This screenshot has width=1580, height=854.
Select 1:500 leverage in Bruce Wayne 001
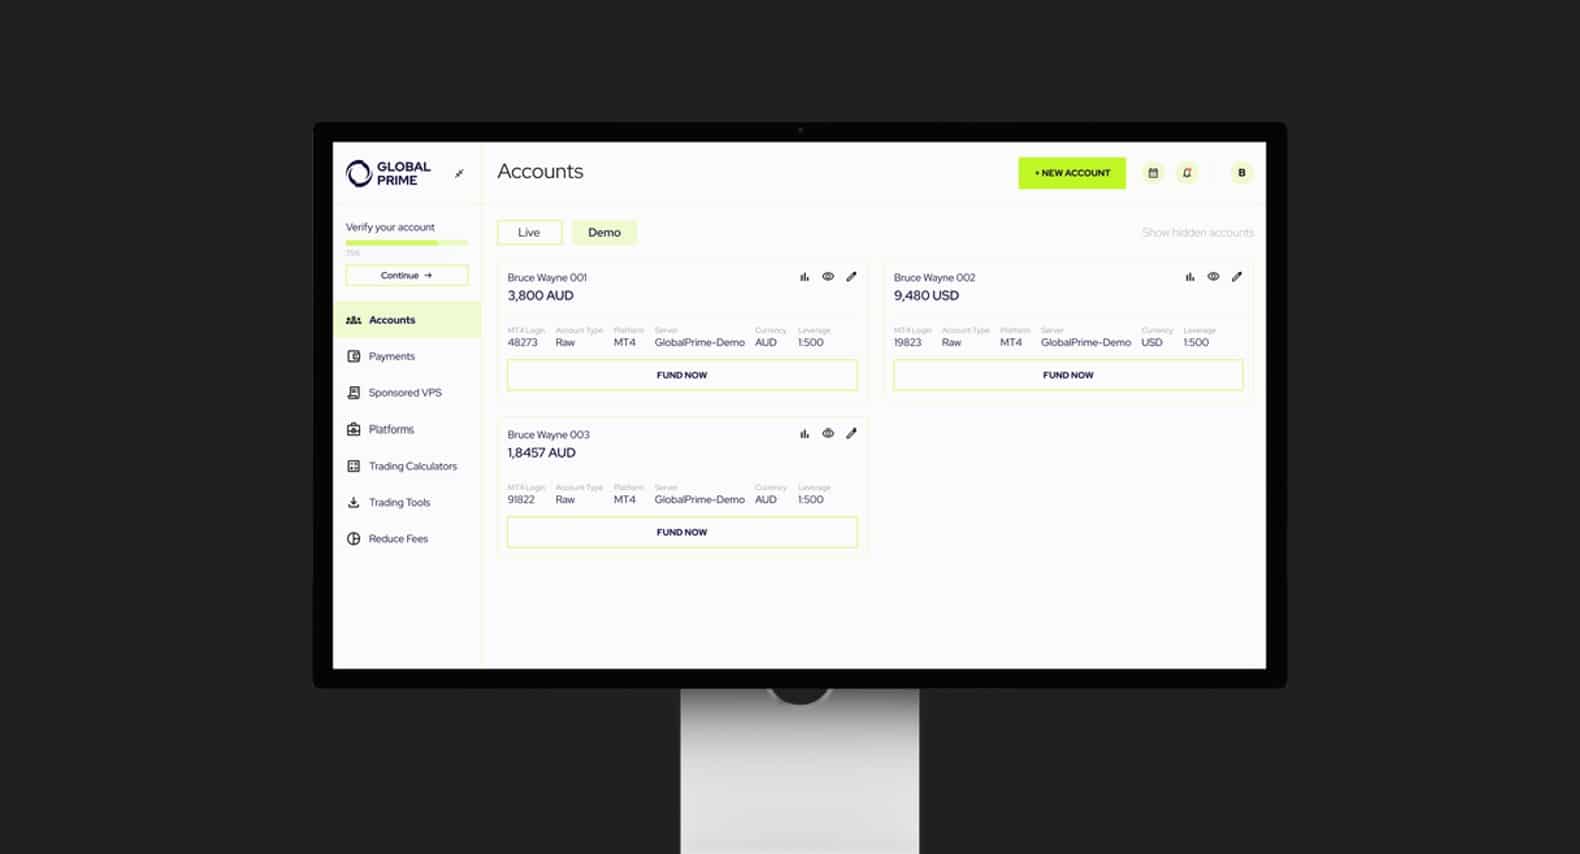tap(811, 343)
